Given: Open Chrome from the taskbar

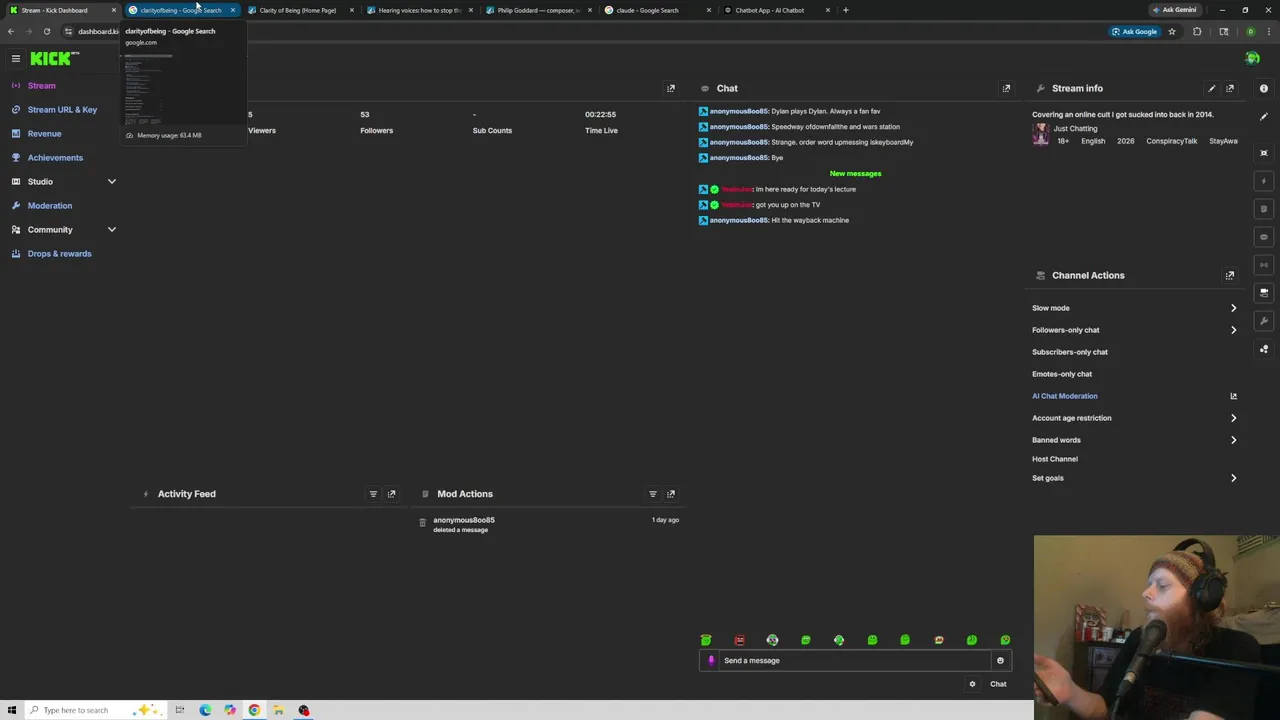Looking at the screenshot, I should (x=254, y=710).
